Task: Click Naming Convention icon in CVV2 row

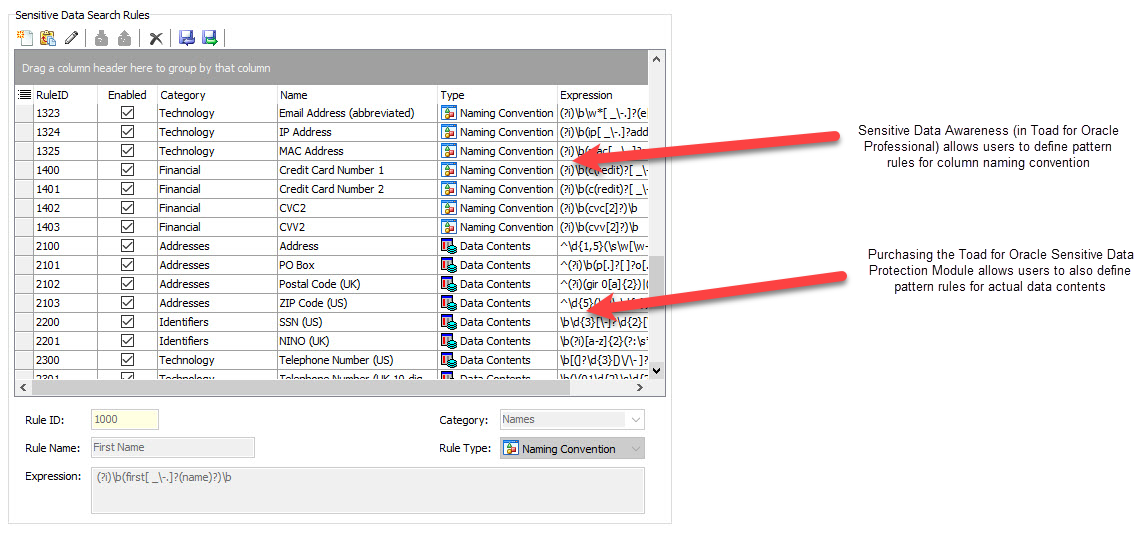Action: pyautogui.click(x=449, y=227)
